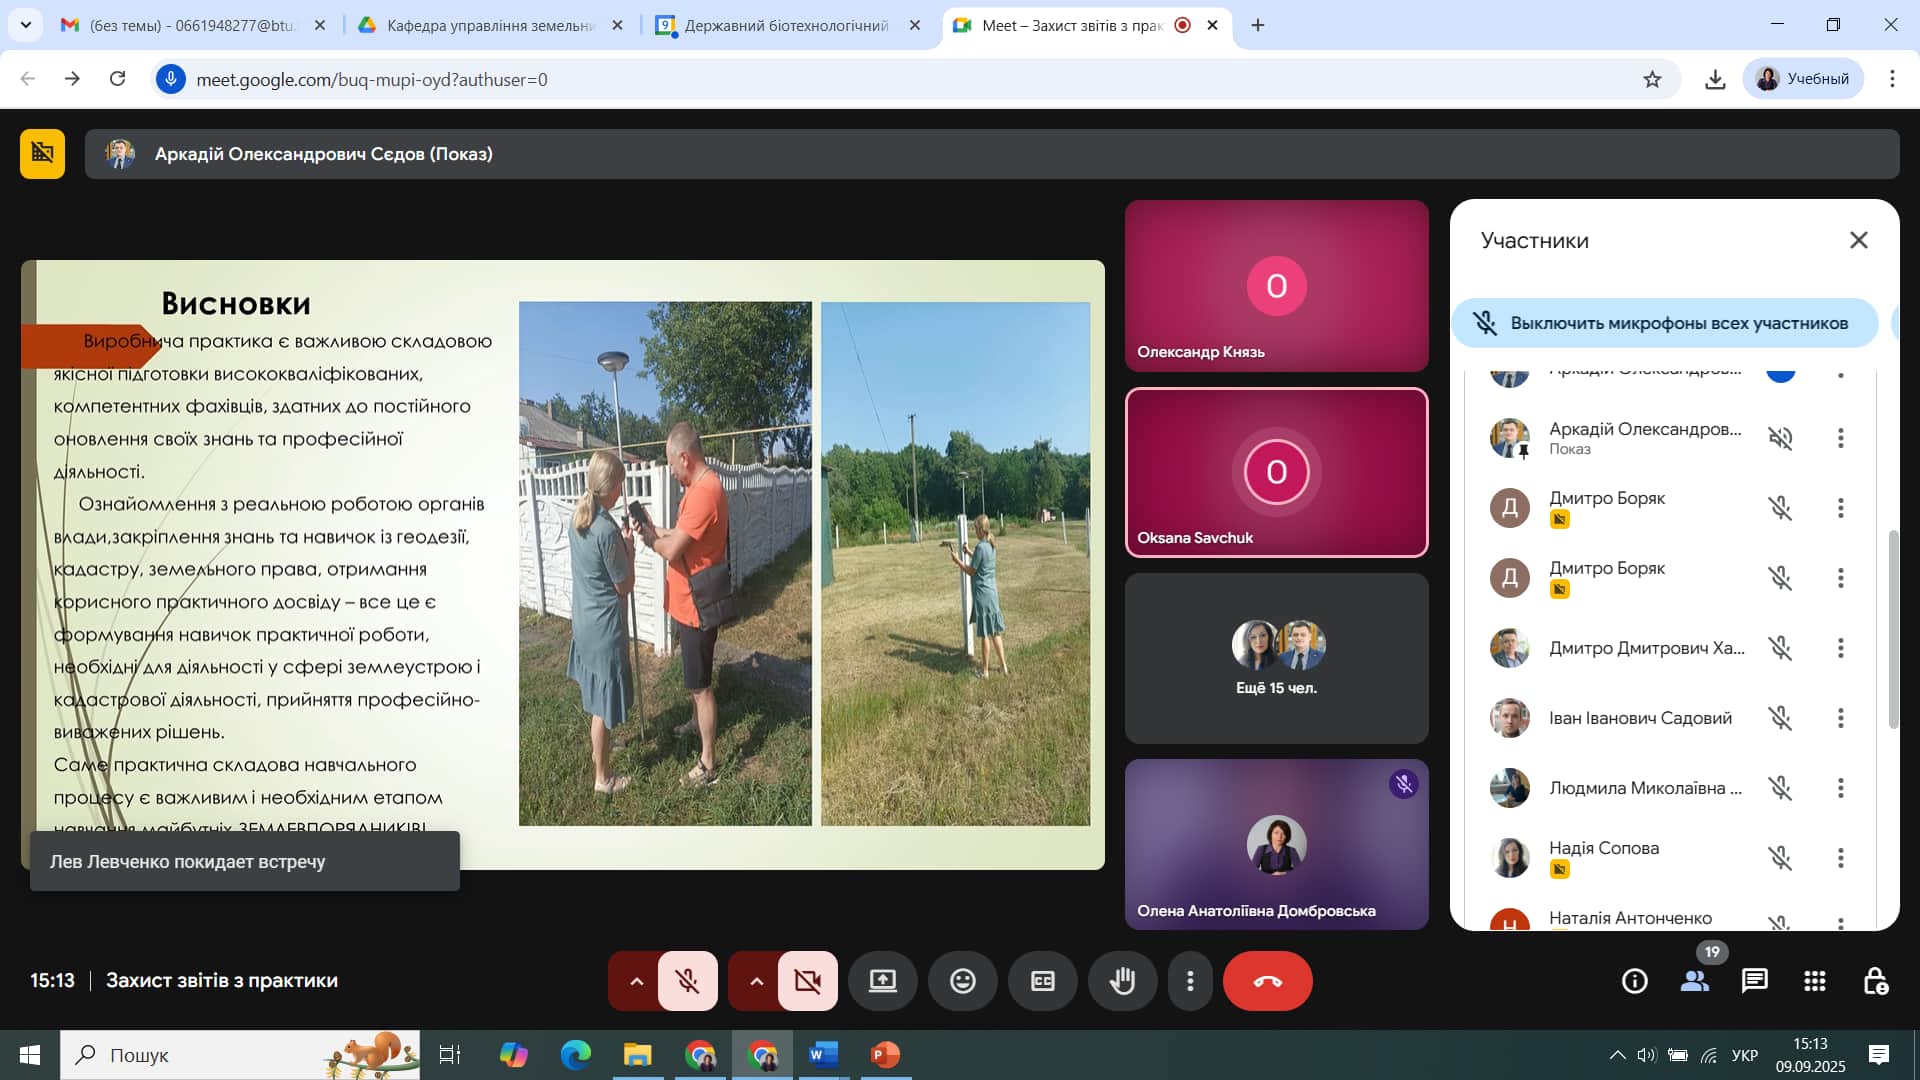
Task: Open host controls lock icon
Action: tap(1875, 981)
